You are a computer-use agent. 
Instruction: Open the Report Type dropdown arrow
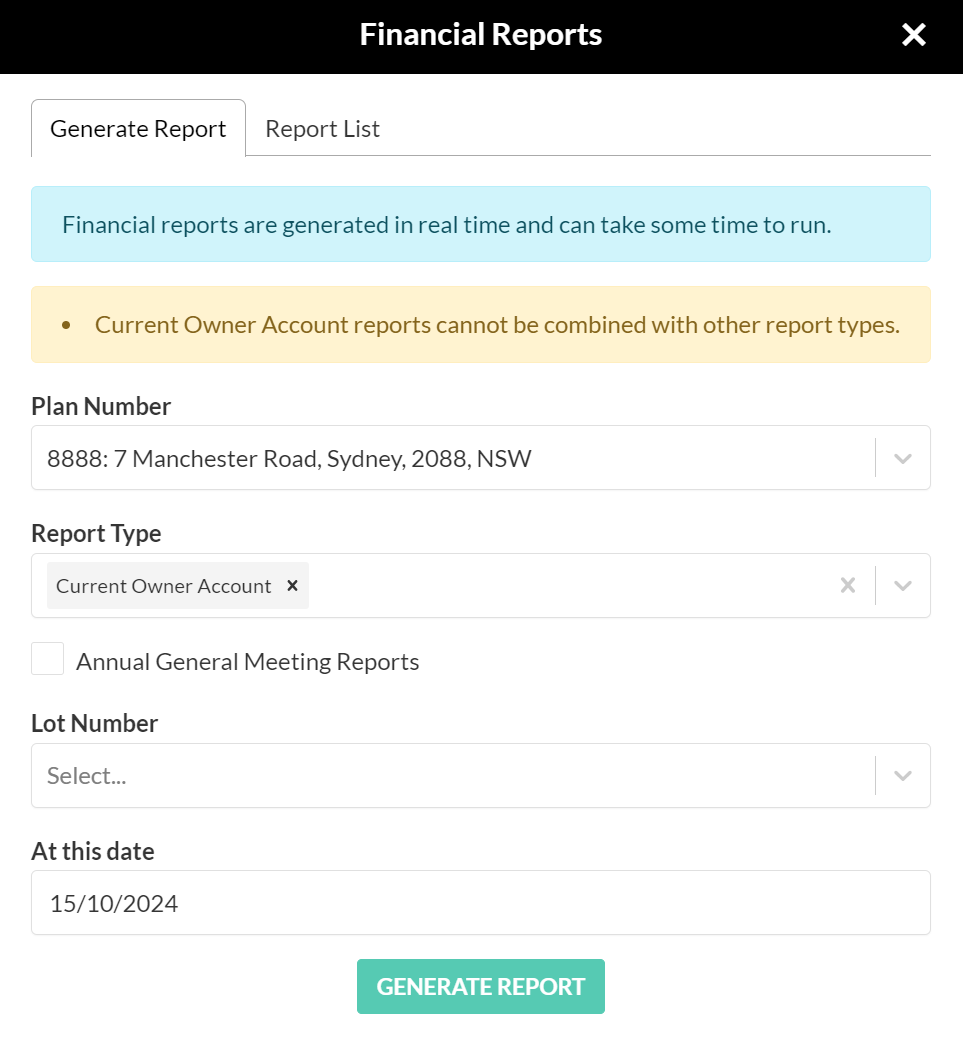[902, 585]
